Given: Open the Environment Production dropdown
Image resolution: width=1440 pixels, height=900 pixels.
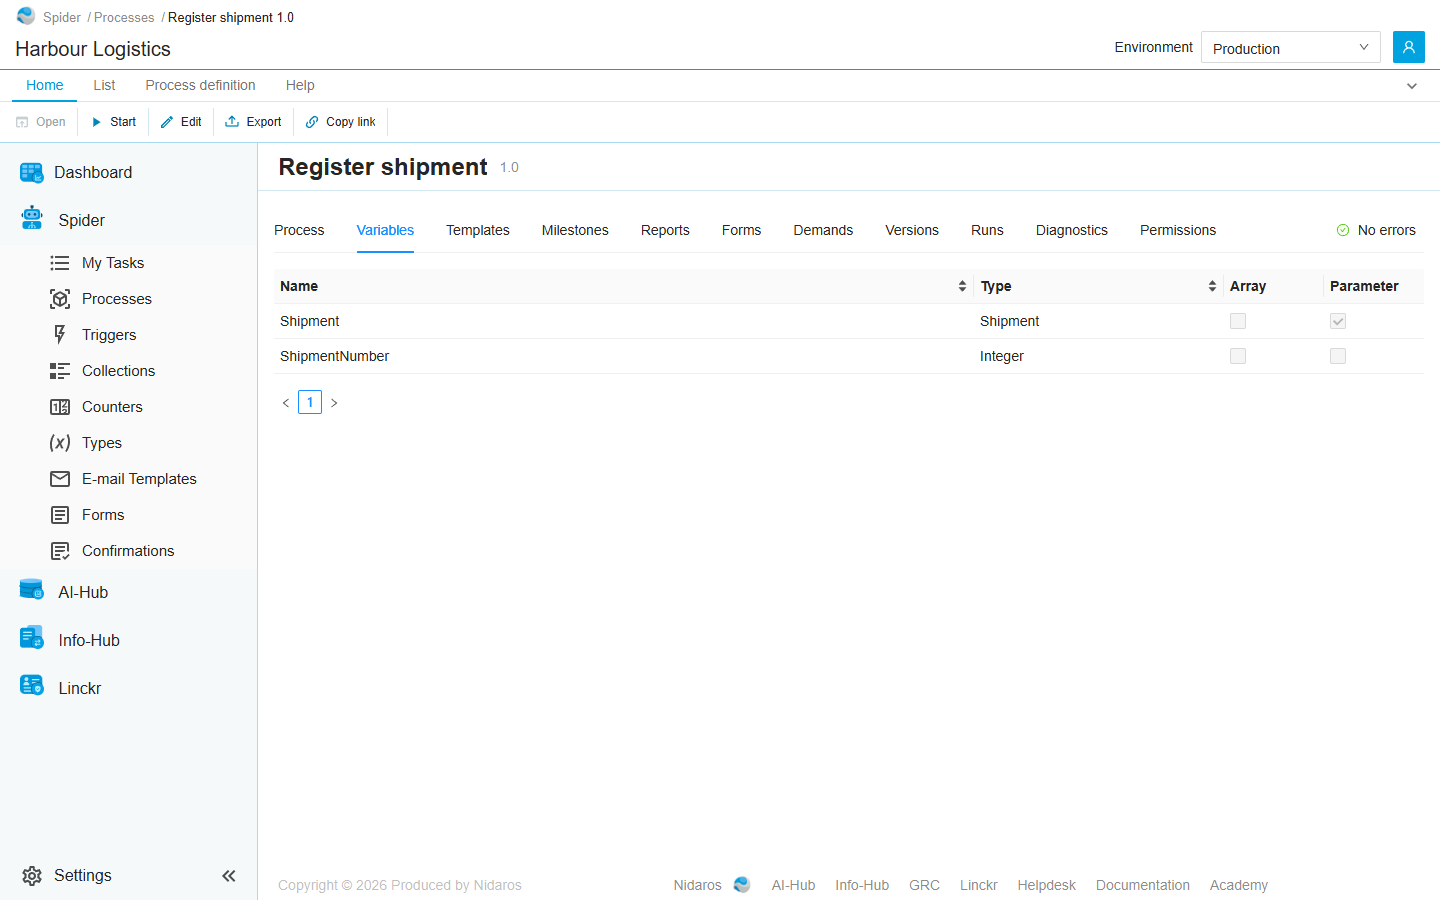Looking at the screenshot, I should 1290,47.
